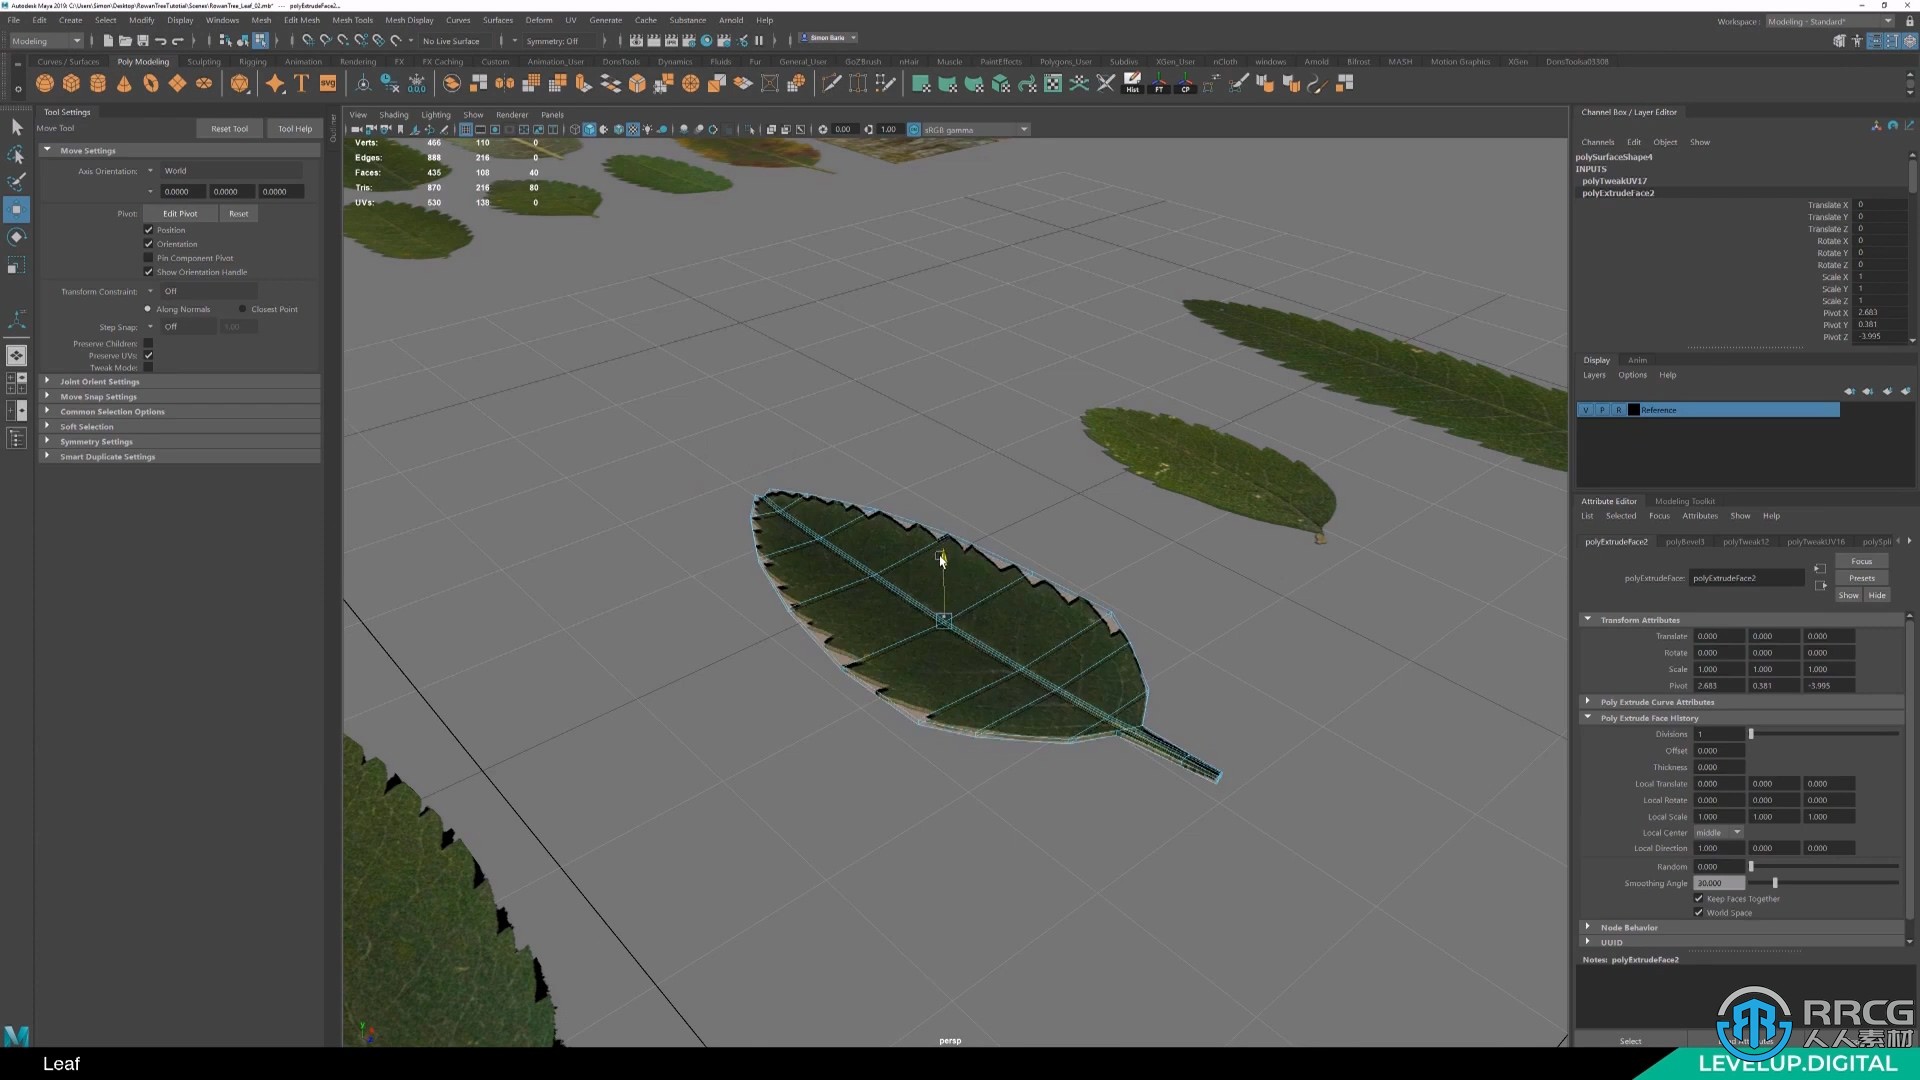Open the Local Center middle dropdown

[1719, 833]
